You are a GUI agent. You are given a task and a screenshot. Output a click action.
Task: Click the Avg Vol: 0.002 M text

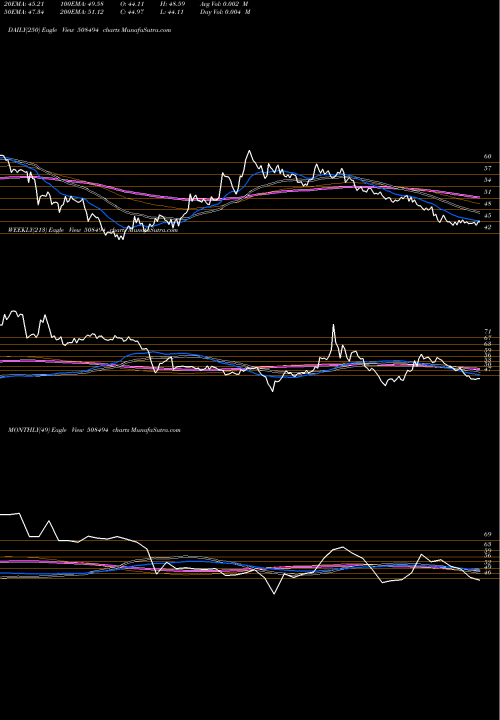coord(224,4)
